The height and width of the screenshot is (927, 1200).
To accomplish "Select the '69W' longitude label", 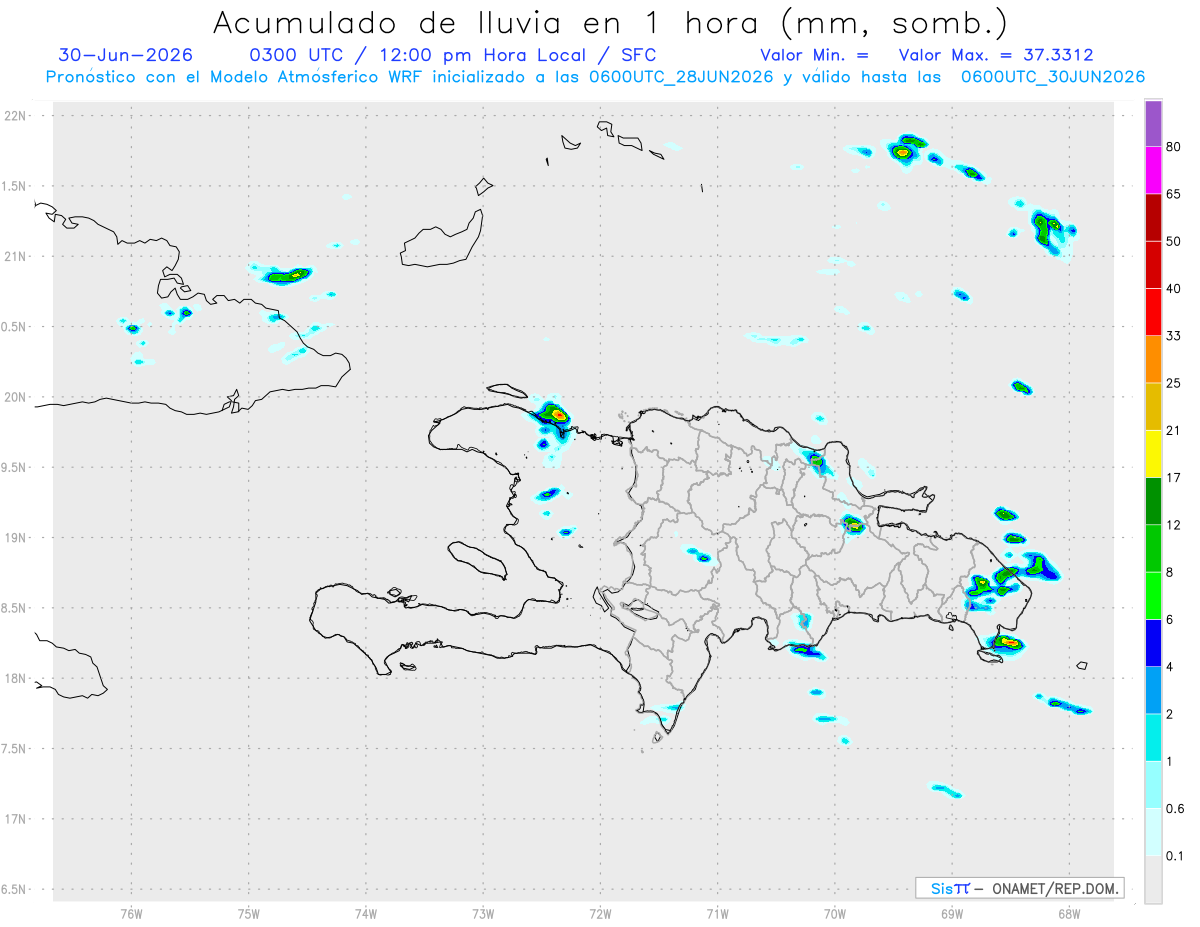I will click(x=952, y=913).
